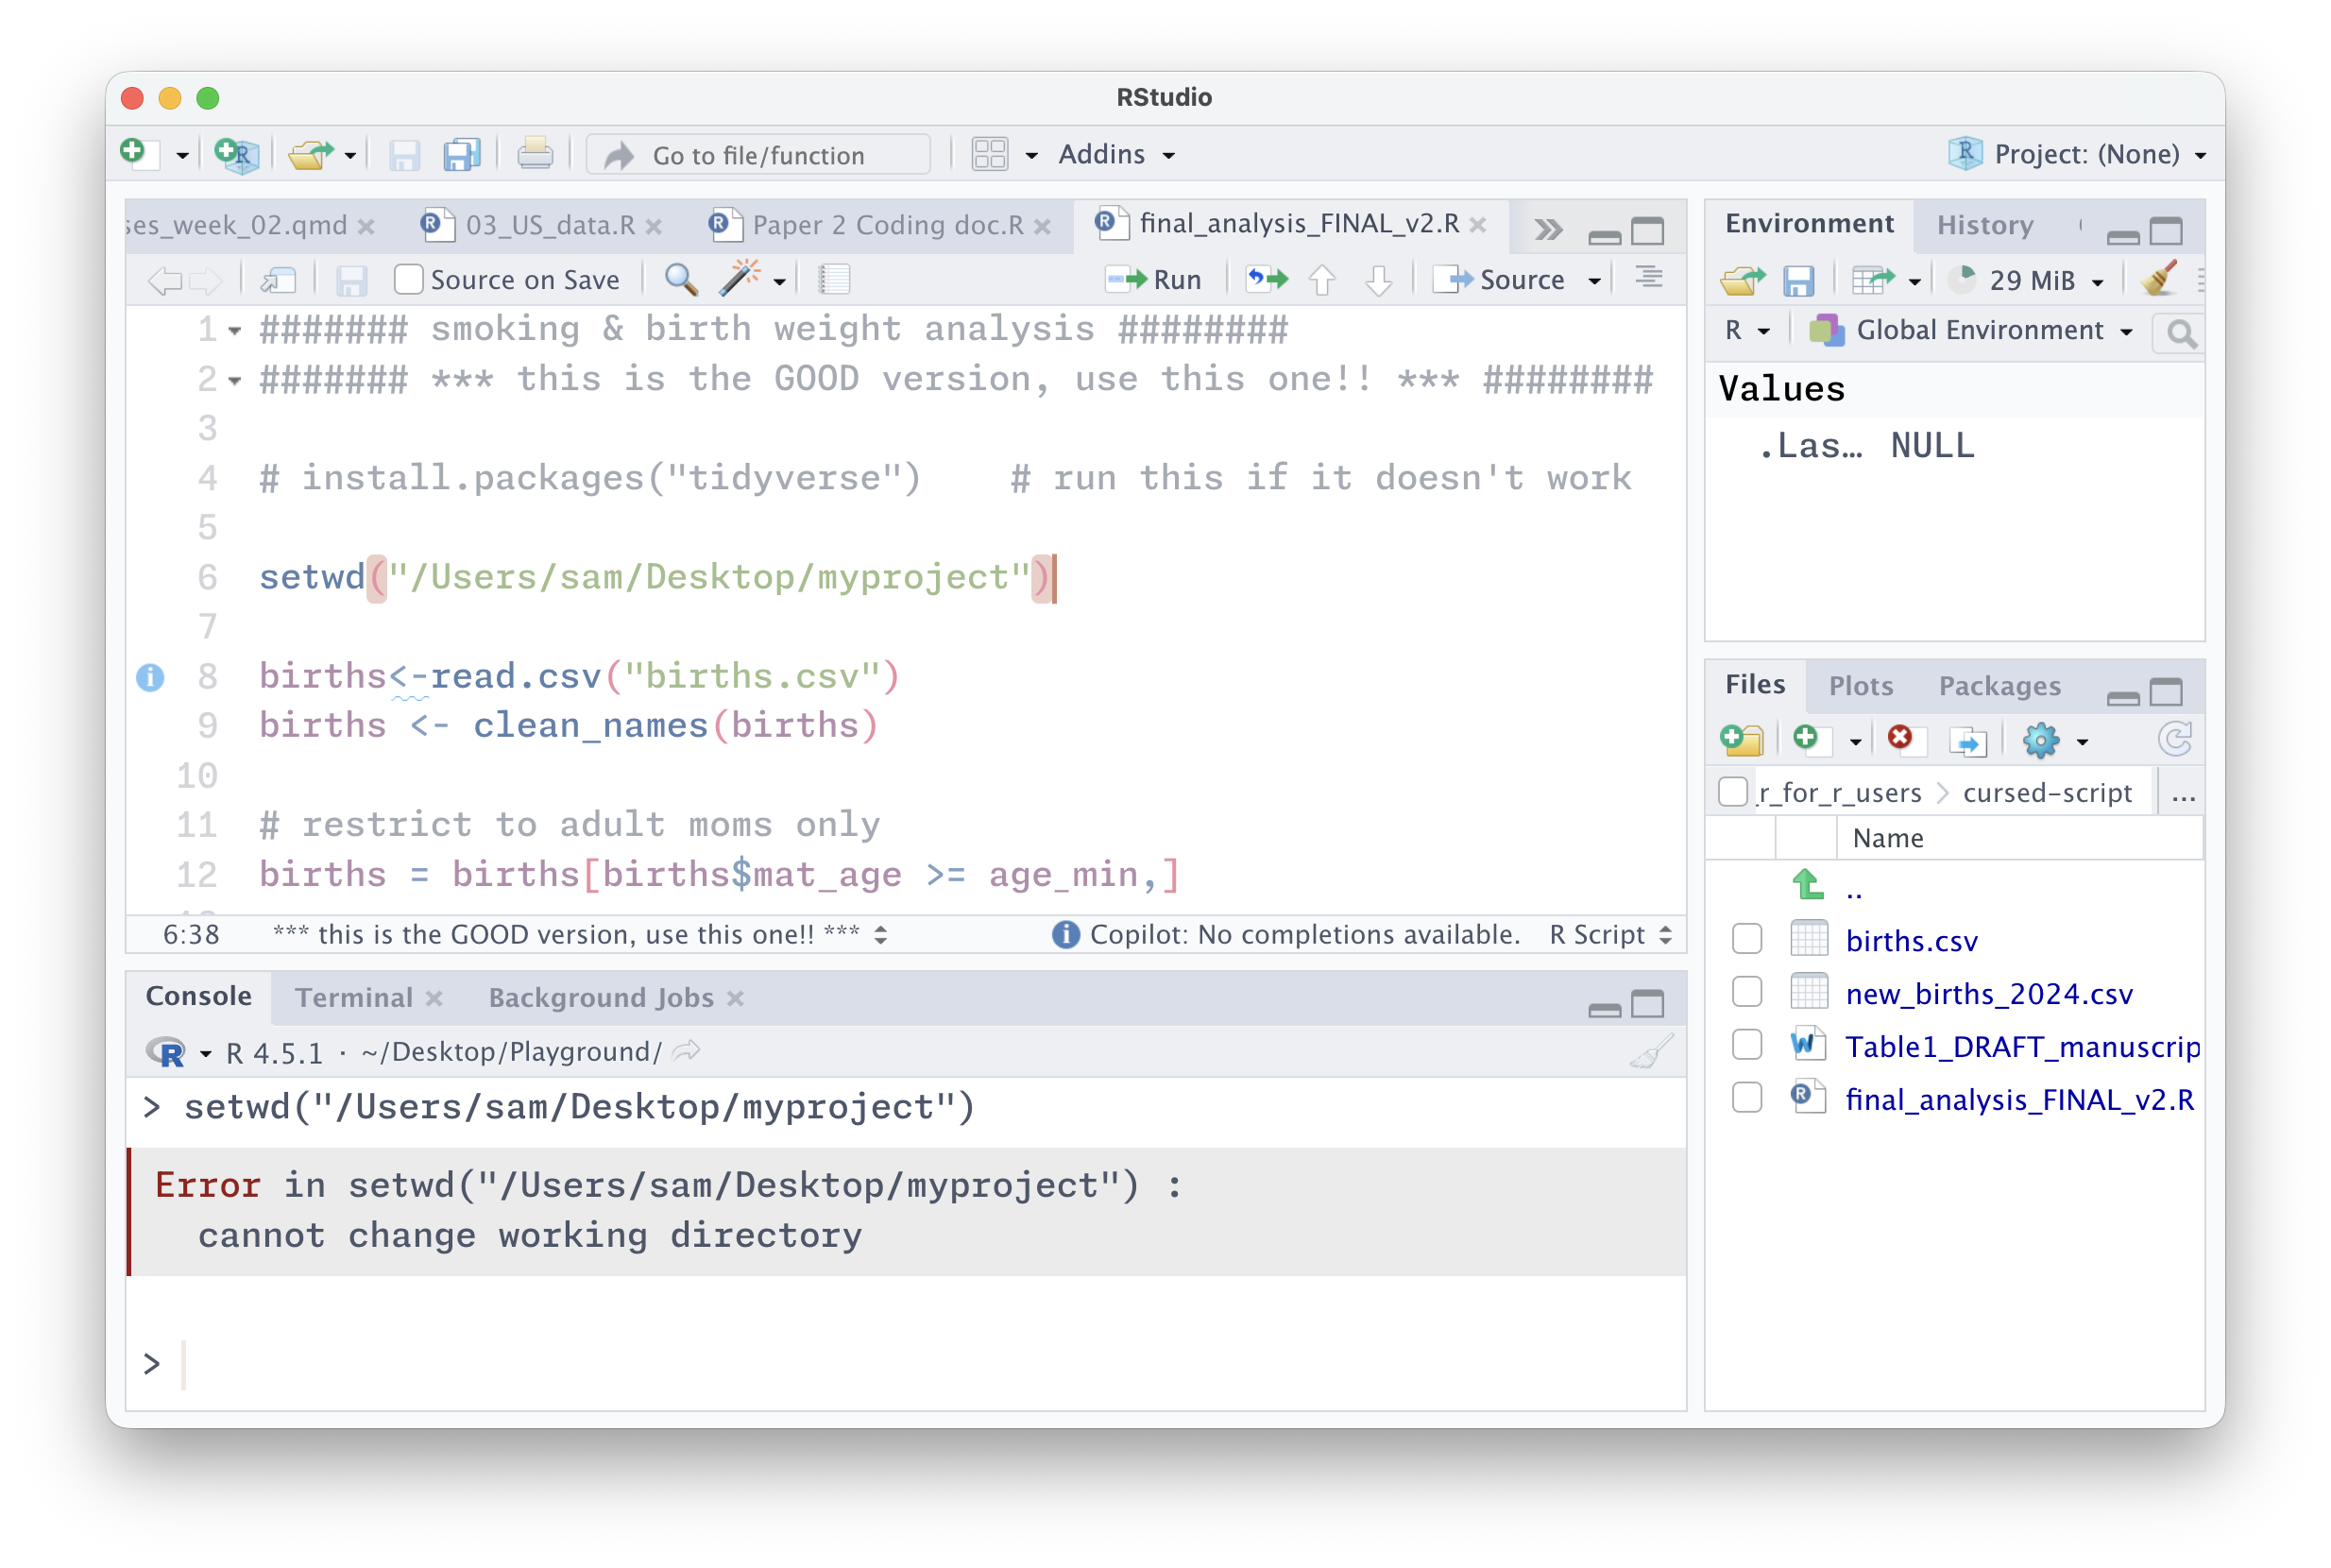
Task: Open section navigator in status bar
Action: point(579,935)
